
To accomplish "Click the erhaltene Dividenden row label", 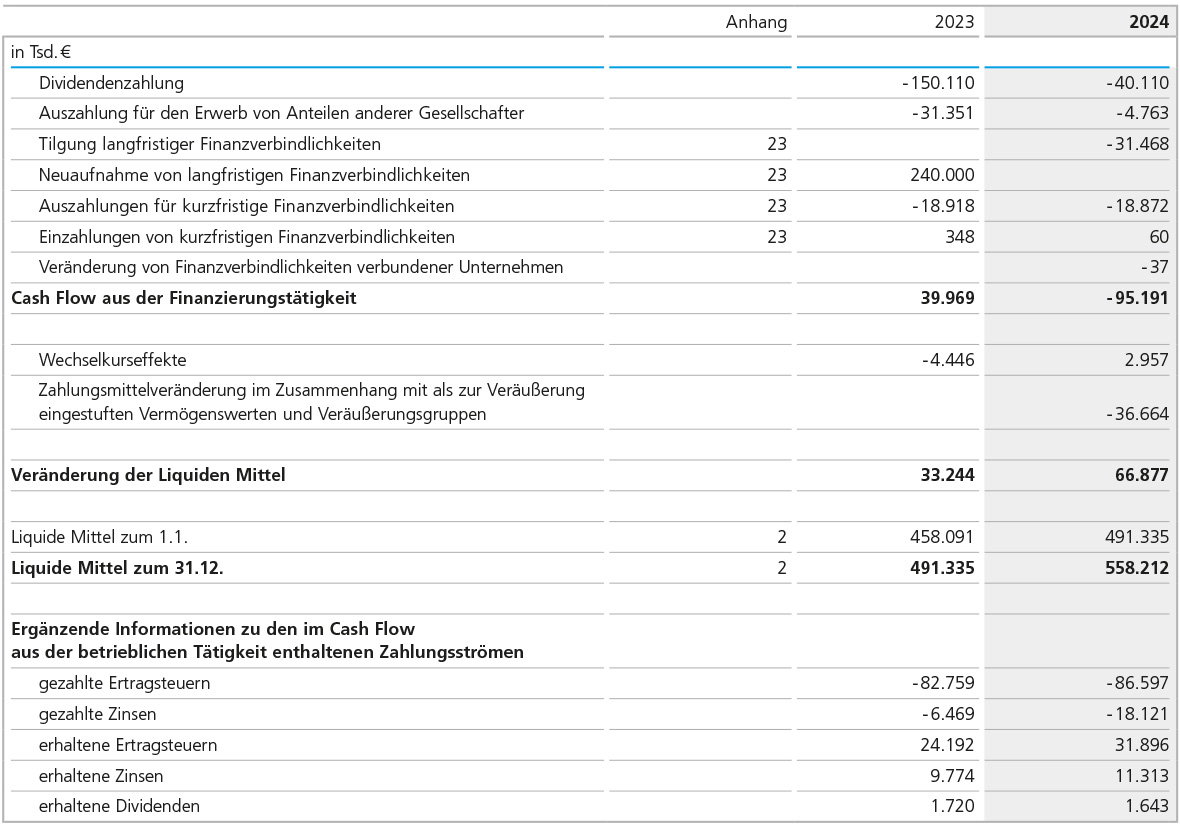I will tap(119, 805).
